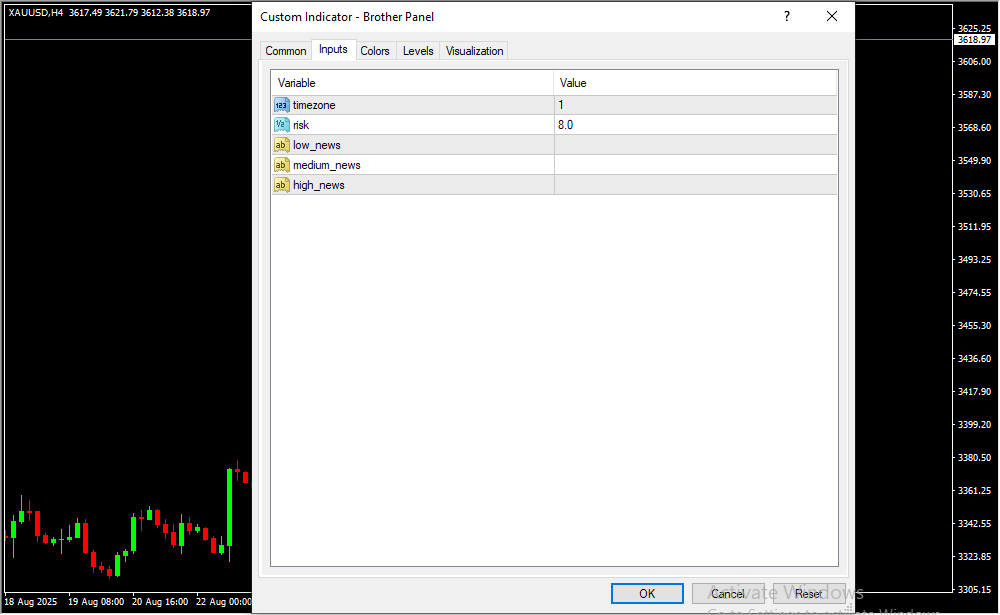The width and height of the screenshot is (1000, 615).
Task: Open the Colors tab
Action: pyautogui.click(x=375, y=51)
